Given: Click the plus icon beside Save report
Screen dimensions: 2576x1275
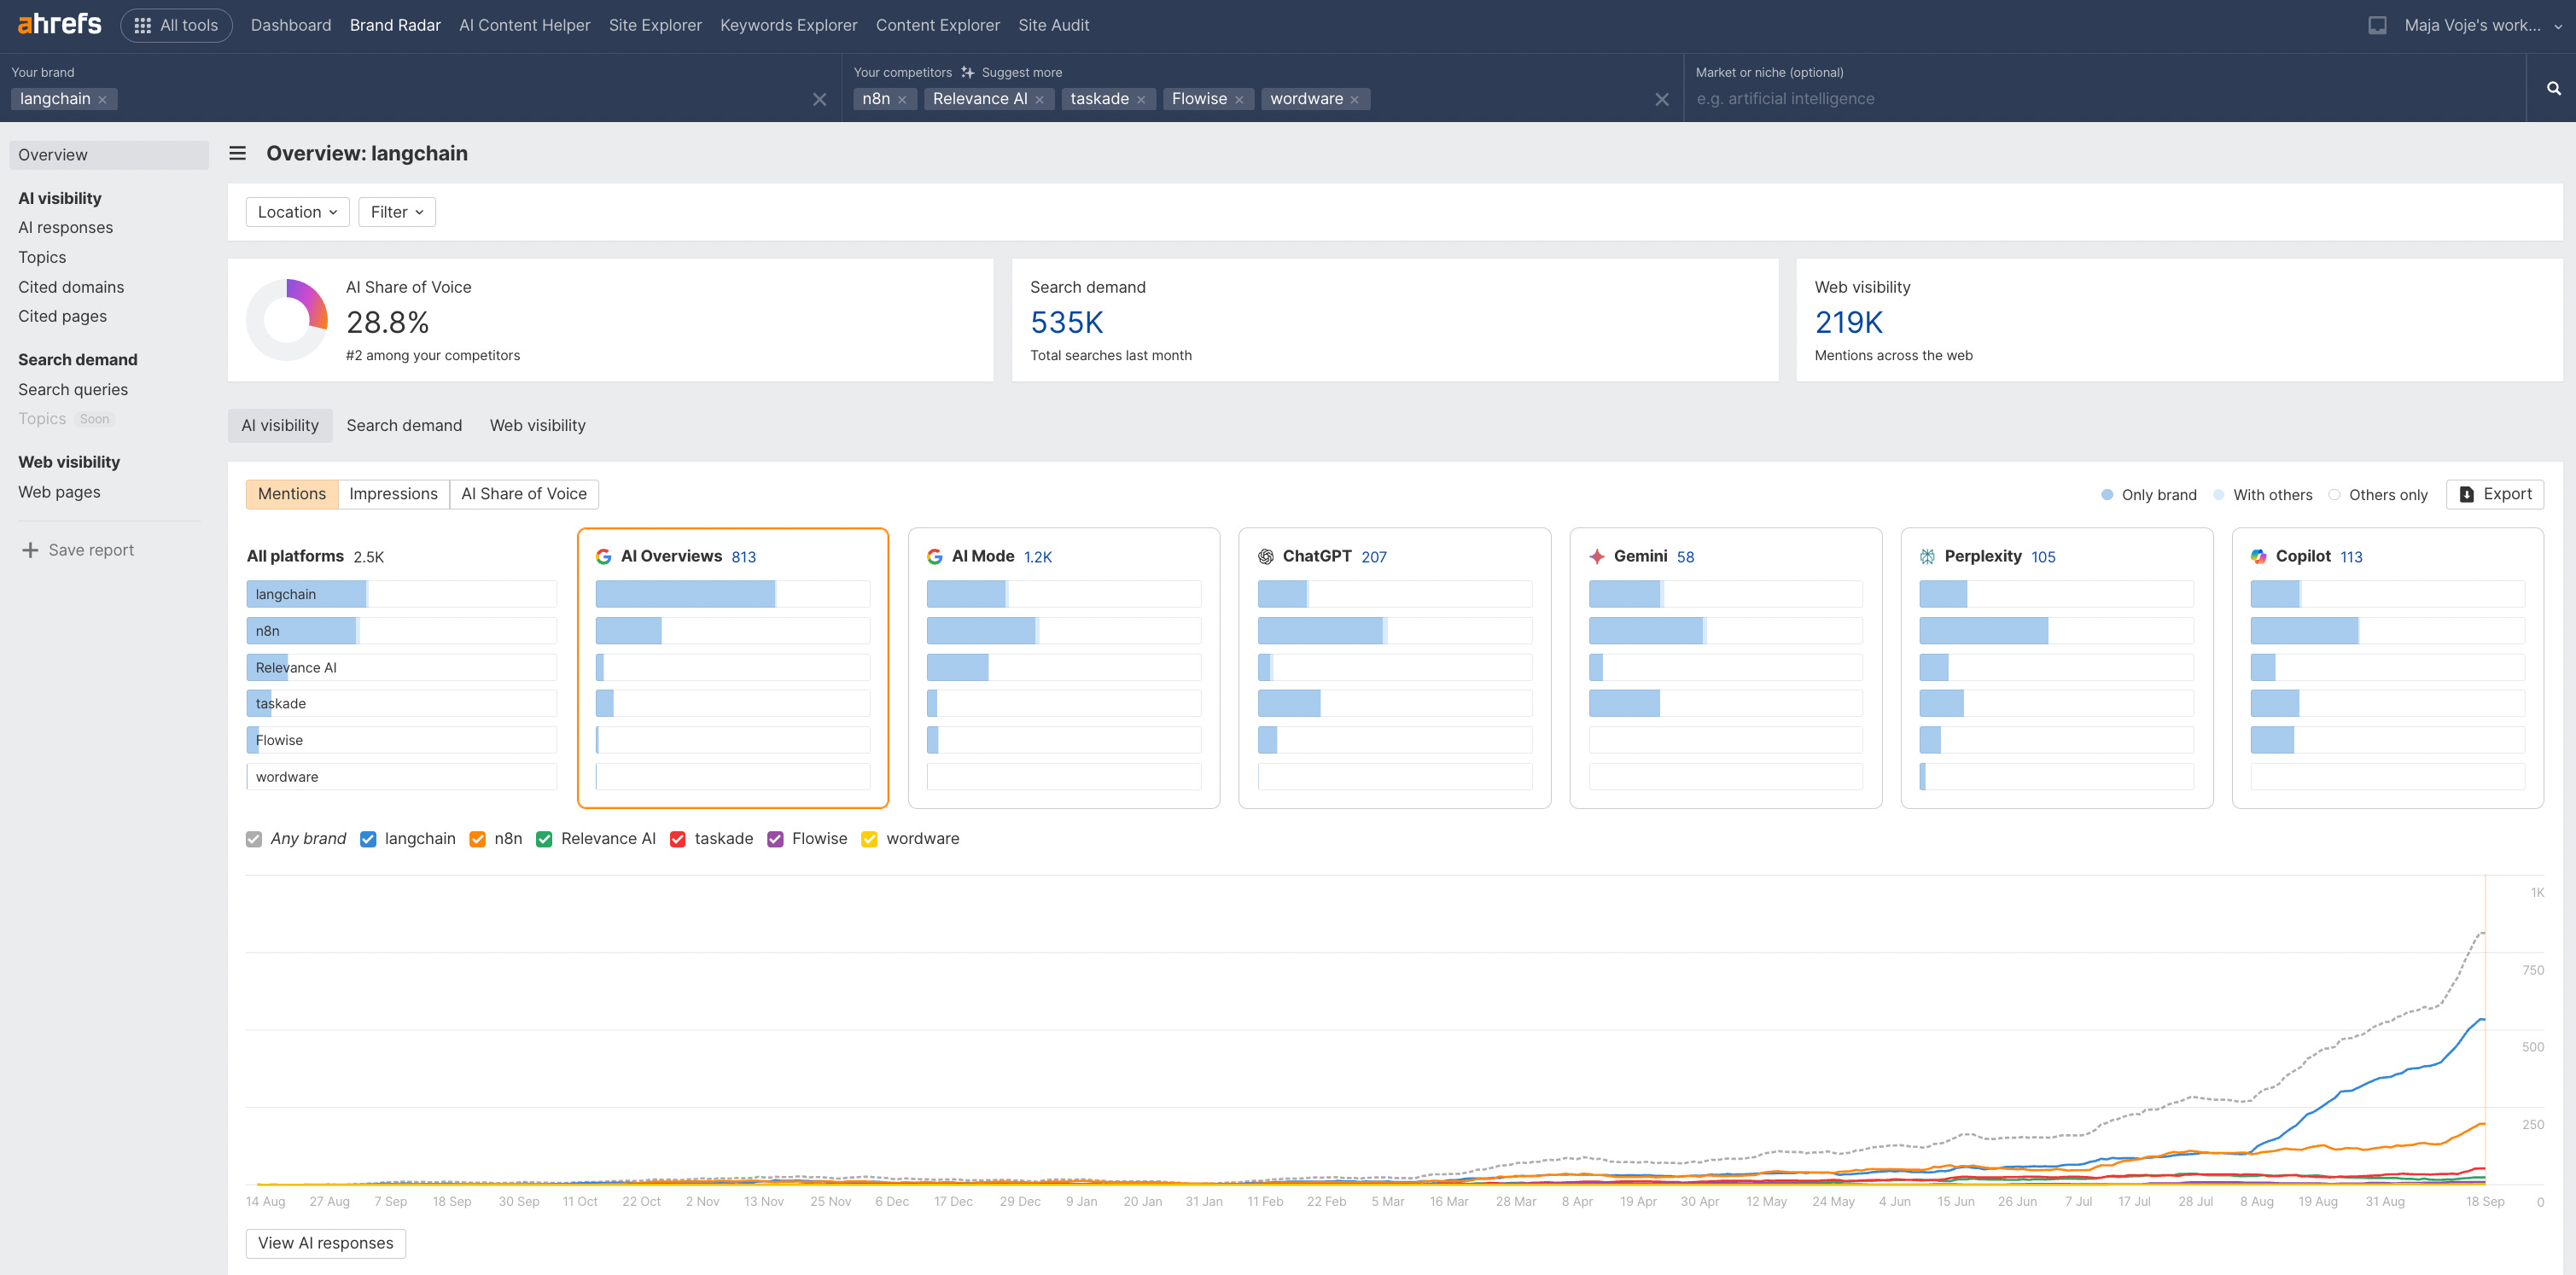Looking at the screenshot, I should click(30, 550).
